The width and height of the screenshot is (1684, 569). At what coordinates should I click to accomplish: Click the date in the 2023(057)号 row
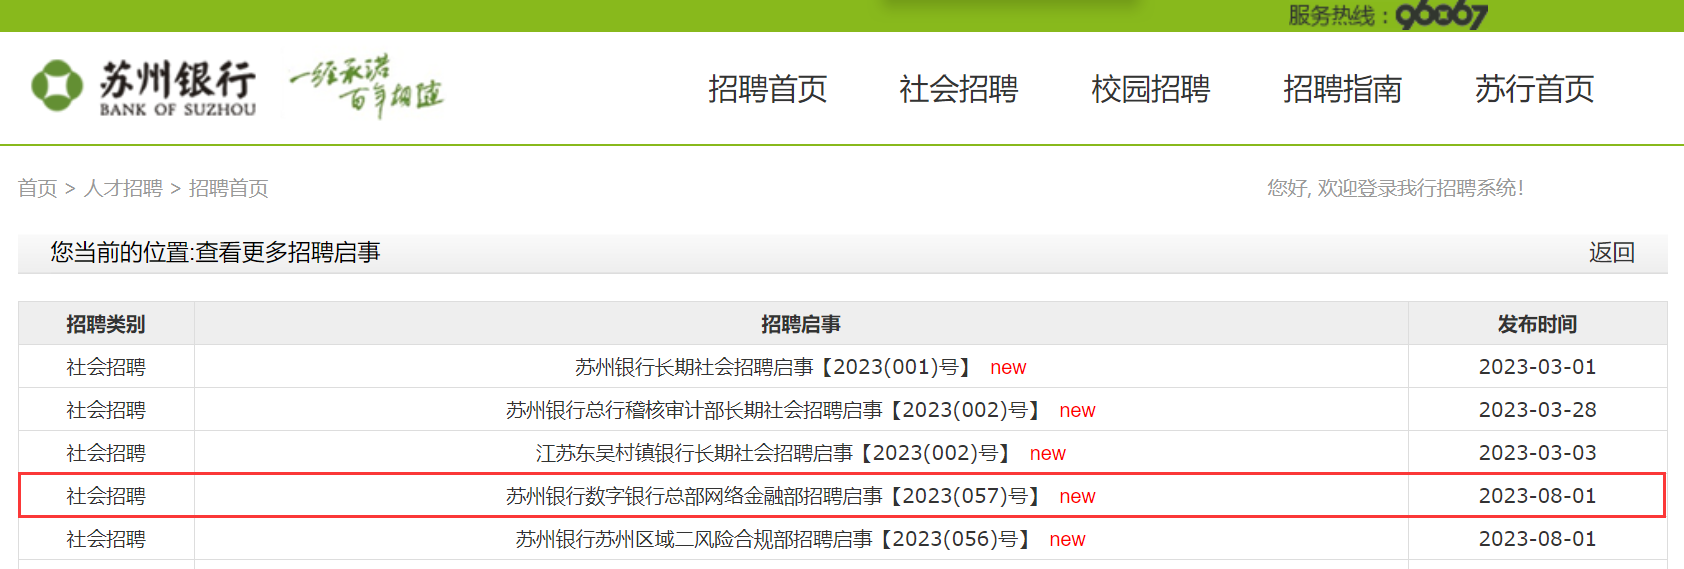[1537, 496]
